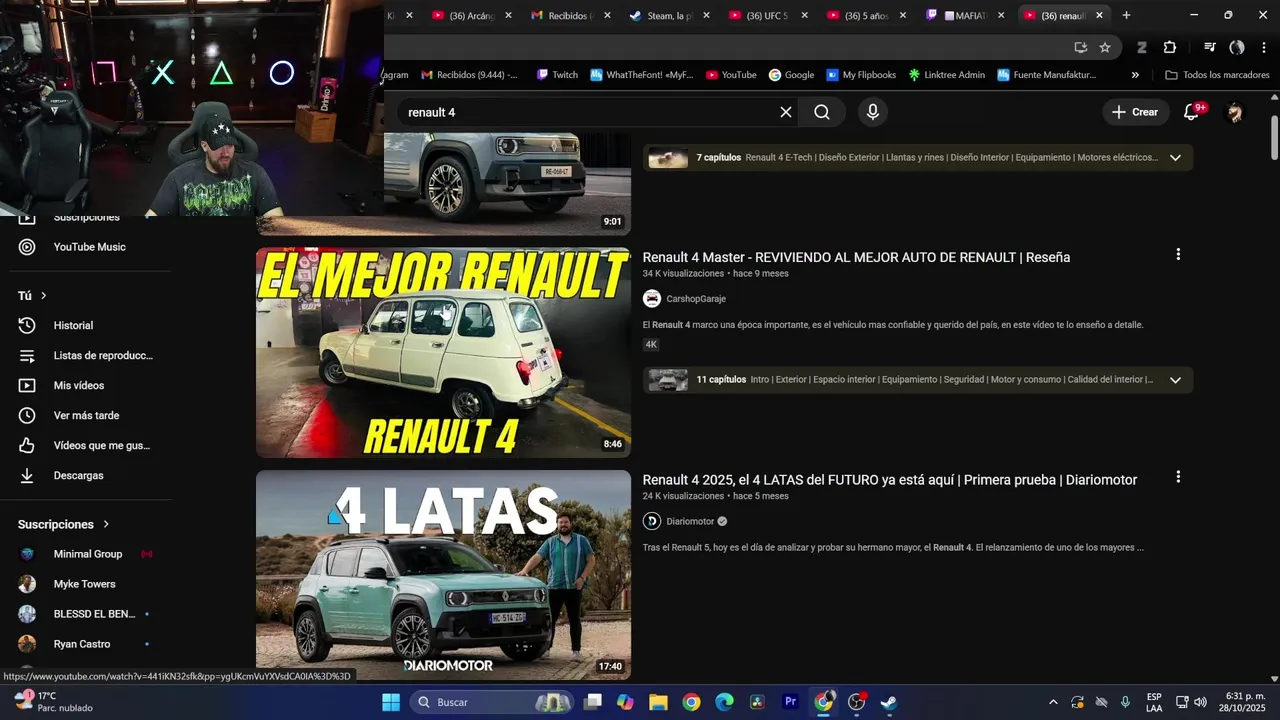Expand the 11 capítulos chapter list
1280x720 pixels.
[1175, 379]
